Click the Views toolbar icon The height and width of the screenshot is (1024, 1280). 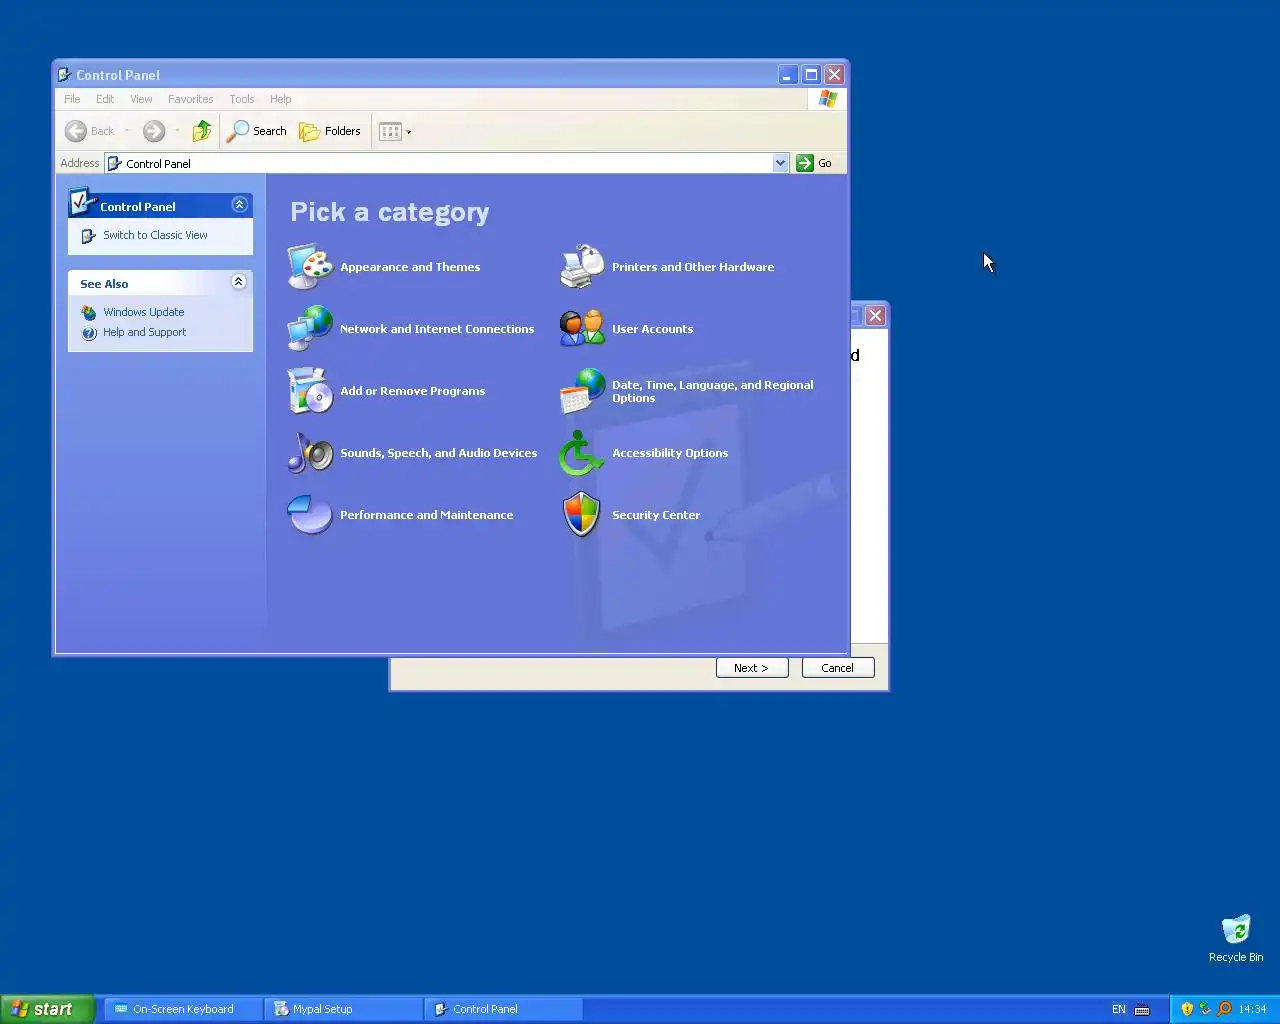click(390, 131)
